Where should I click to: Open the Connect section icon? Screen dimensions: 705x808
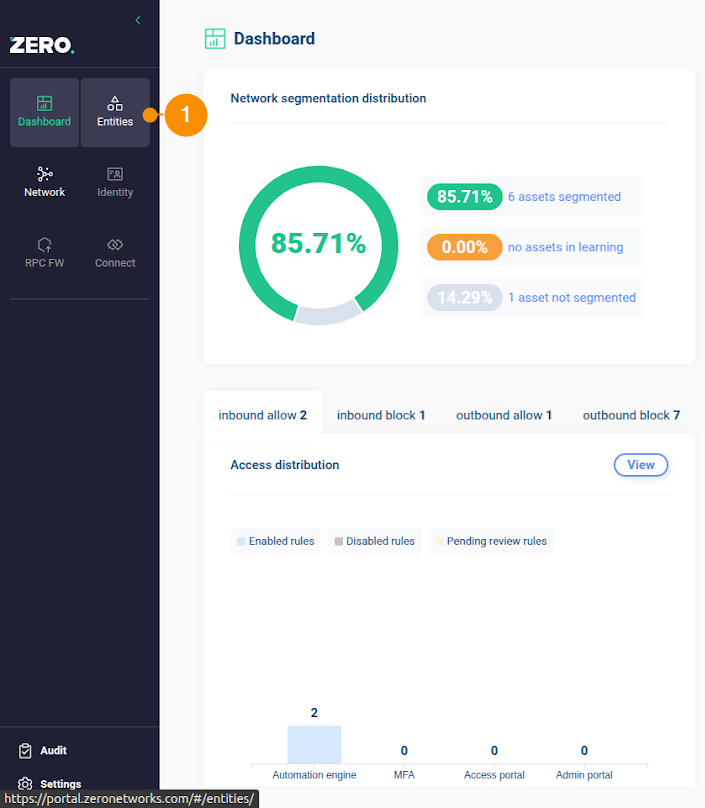[x=115, y=245]
